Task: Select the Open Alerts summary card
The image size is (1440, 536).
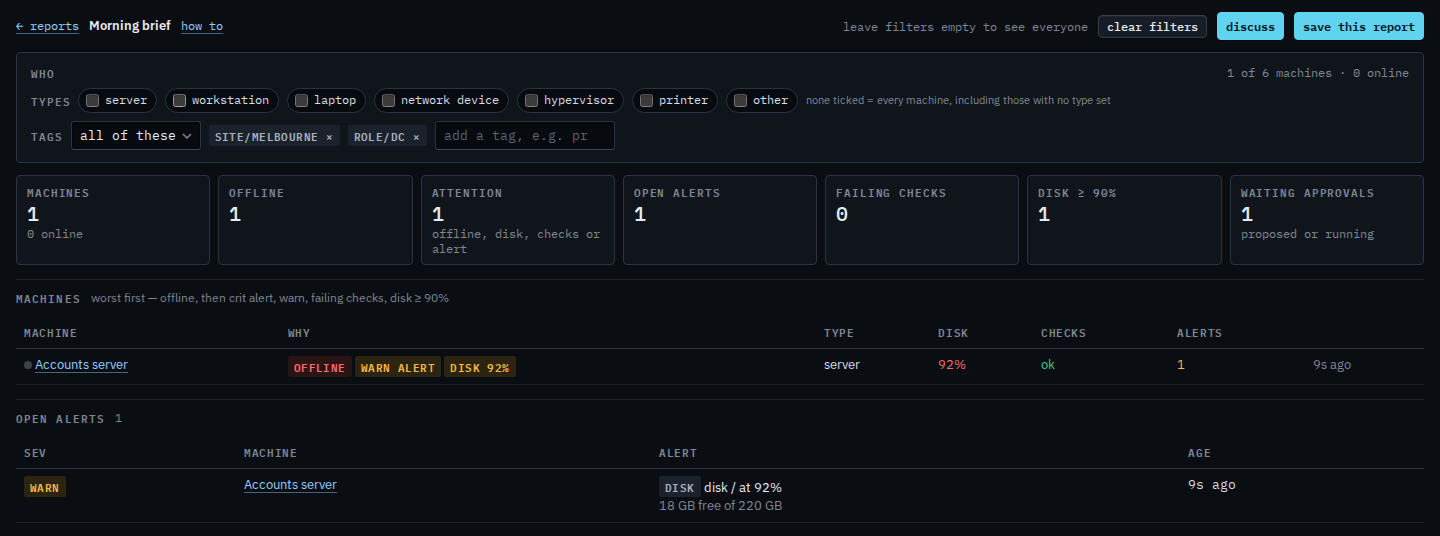Action: click(720, 220)
